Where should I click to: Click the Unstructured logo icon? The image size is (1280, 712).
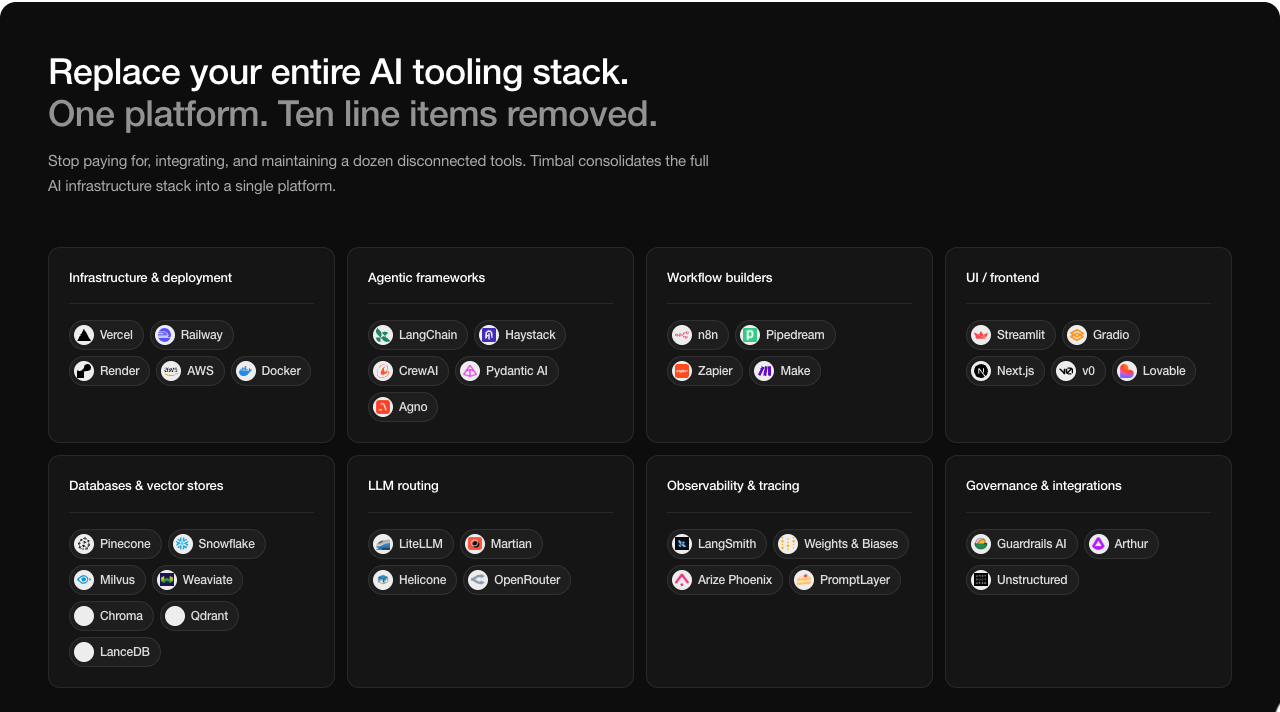point(981,580)
